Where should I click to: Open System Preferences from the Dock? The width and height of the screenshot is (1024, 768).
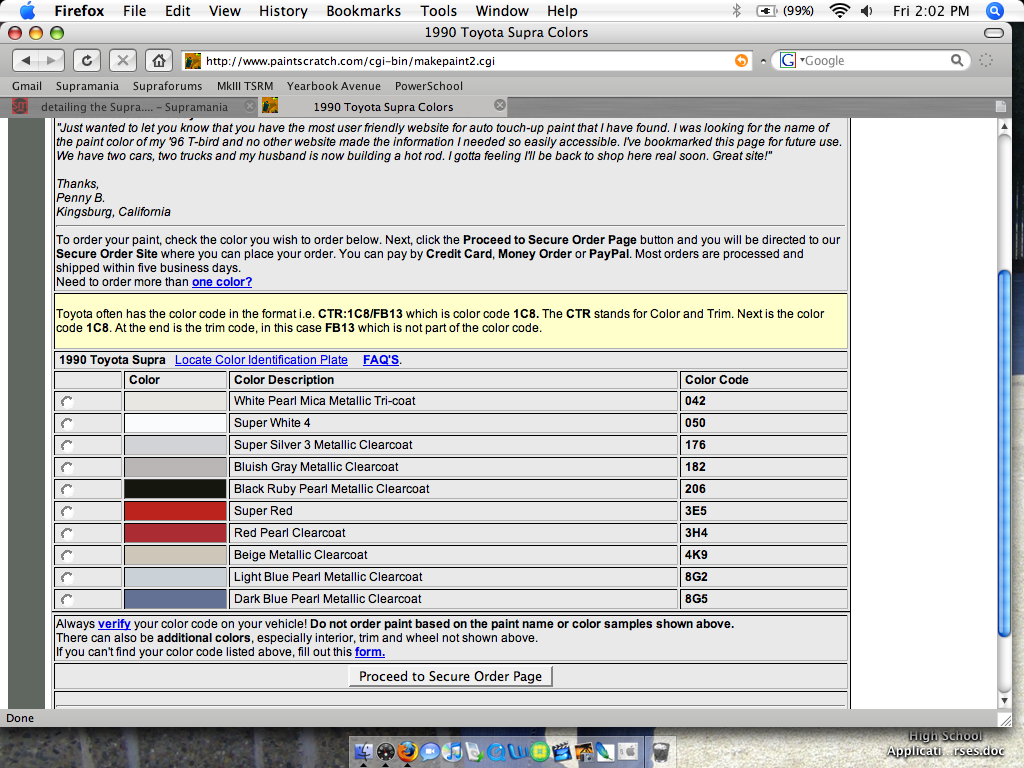point(628,752)
